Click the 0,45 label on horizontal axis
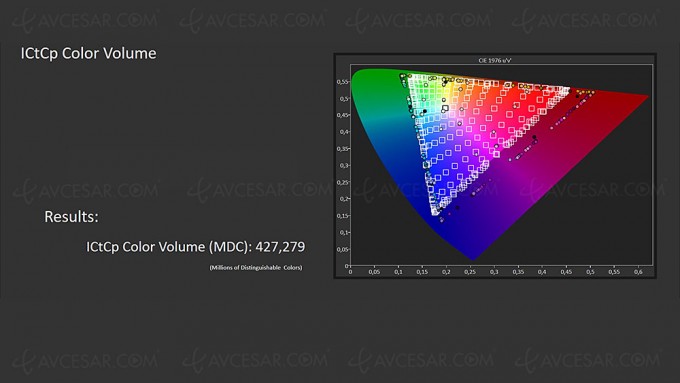The width and height of the screenshot is (680, 383). click(566, 272)
